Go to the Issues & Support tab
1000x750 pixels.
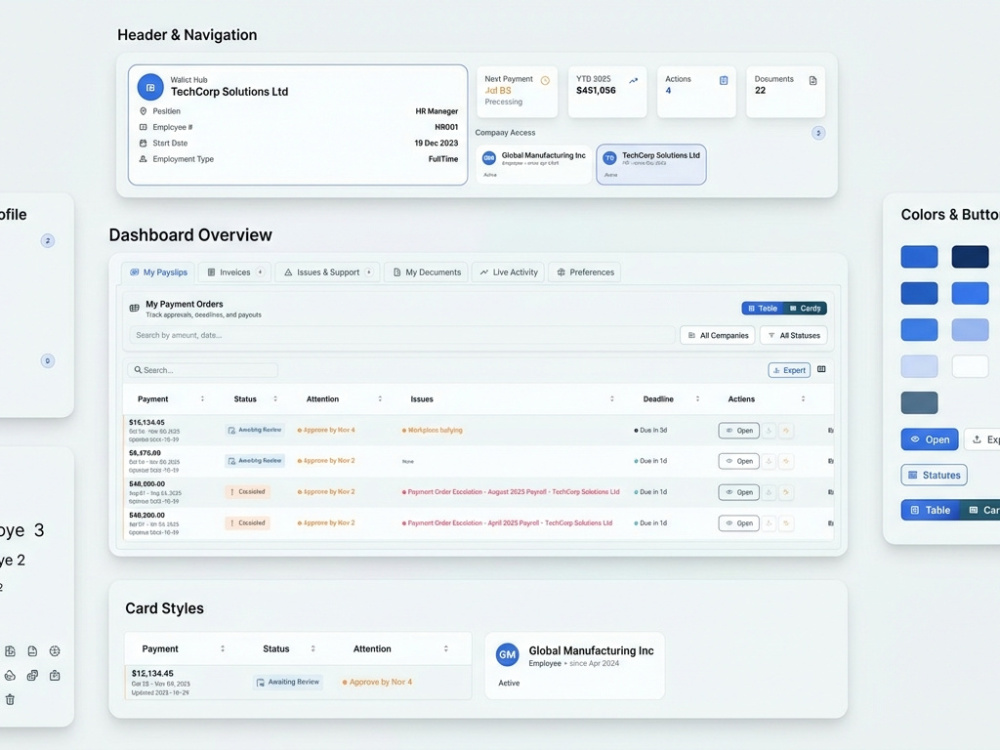click(x=327, y=272)
